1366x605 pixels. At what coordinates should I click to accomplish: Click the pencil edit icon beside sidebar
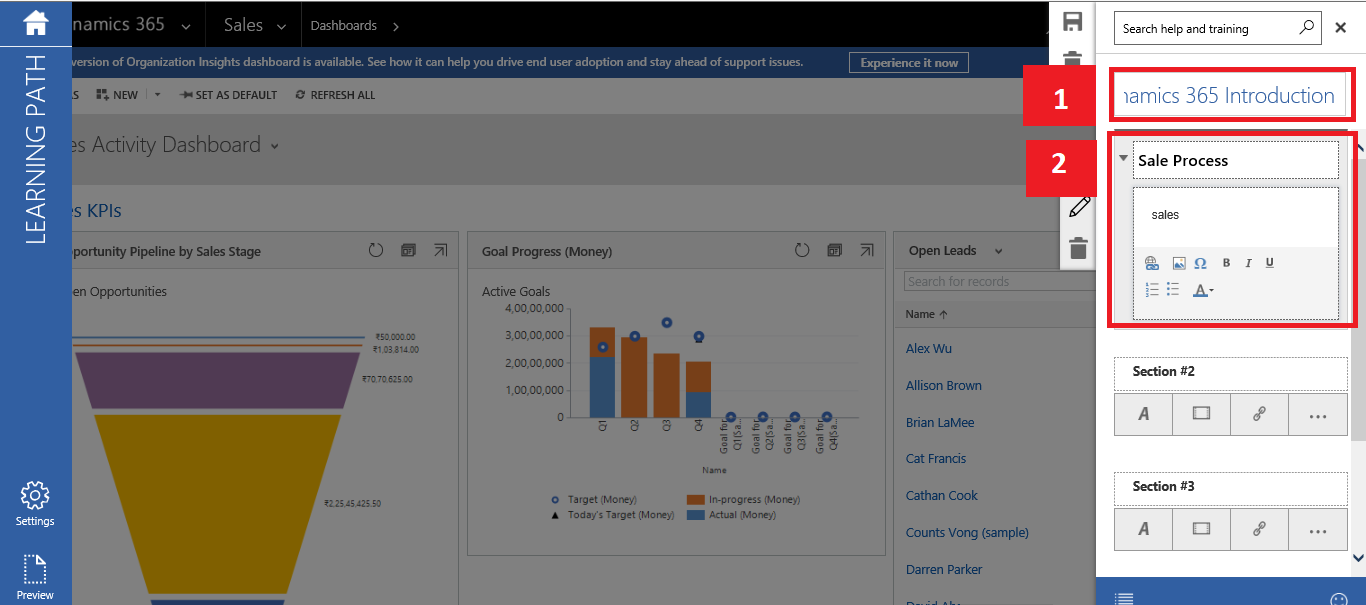[1079, 208]
